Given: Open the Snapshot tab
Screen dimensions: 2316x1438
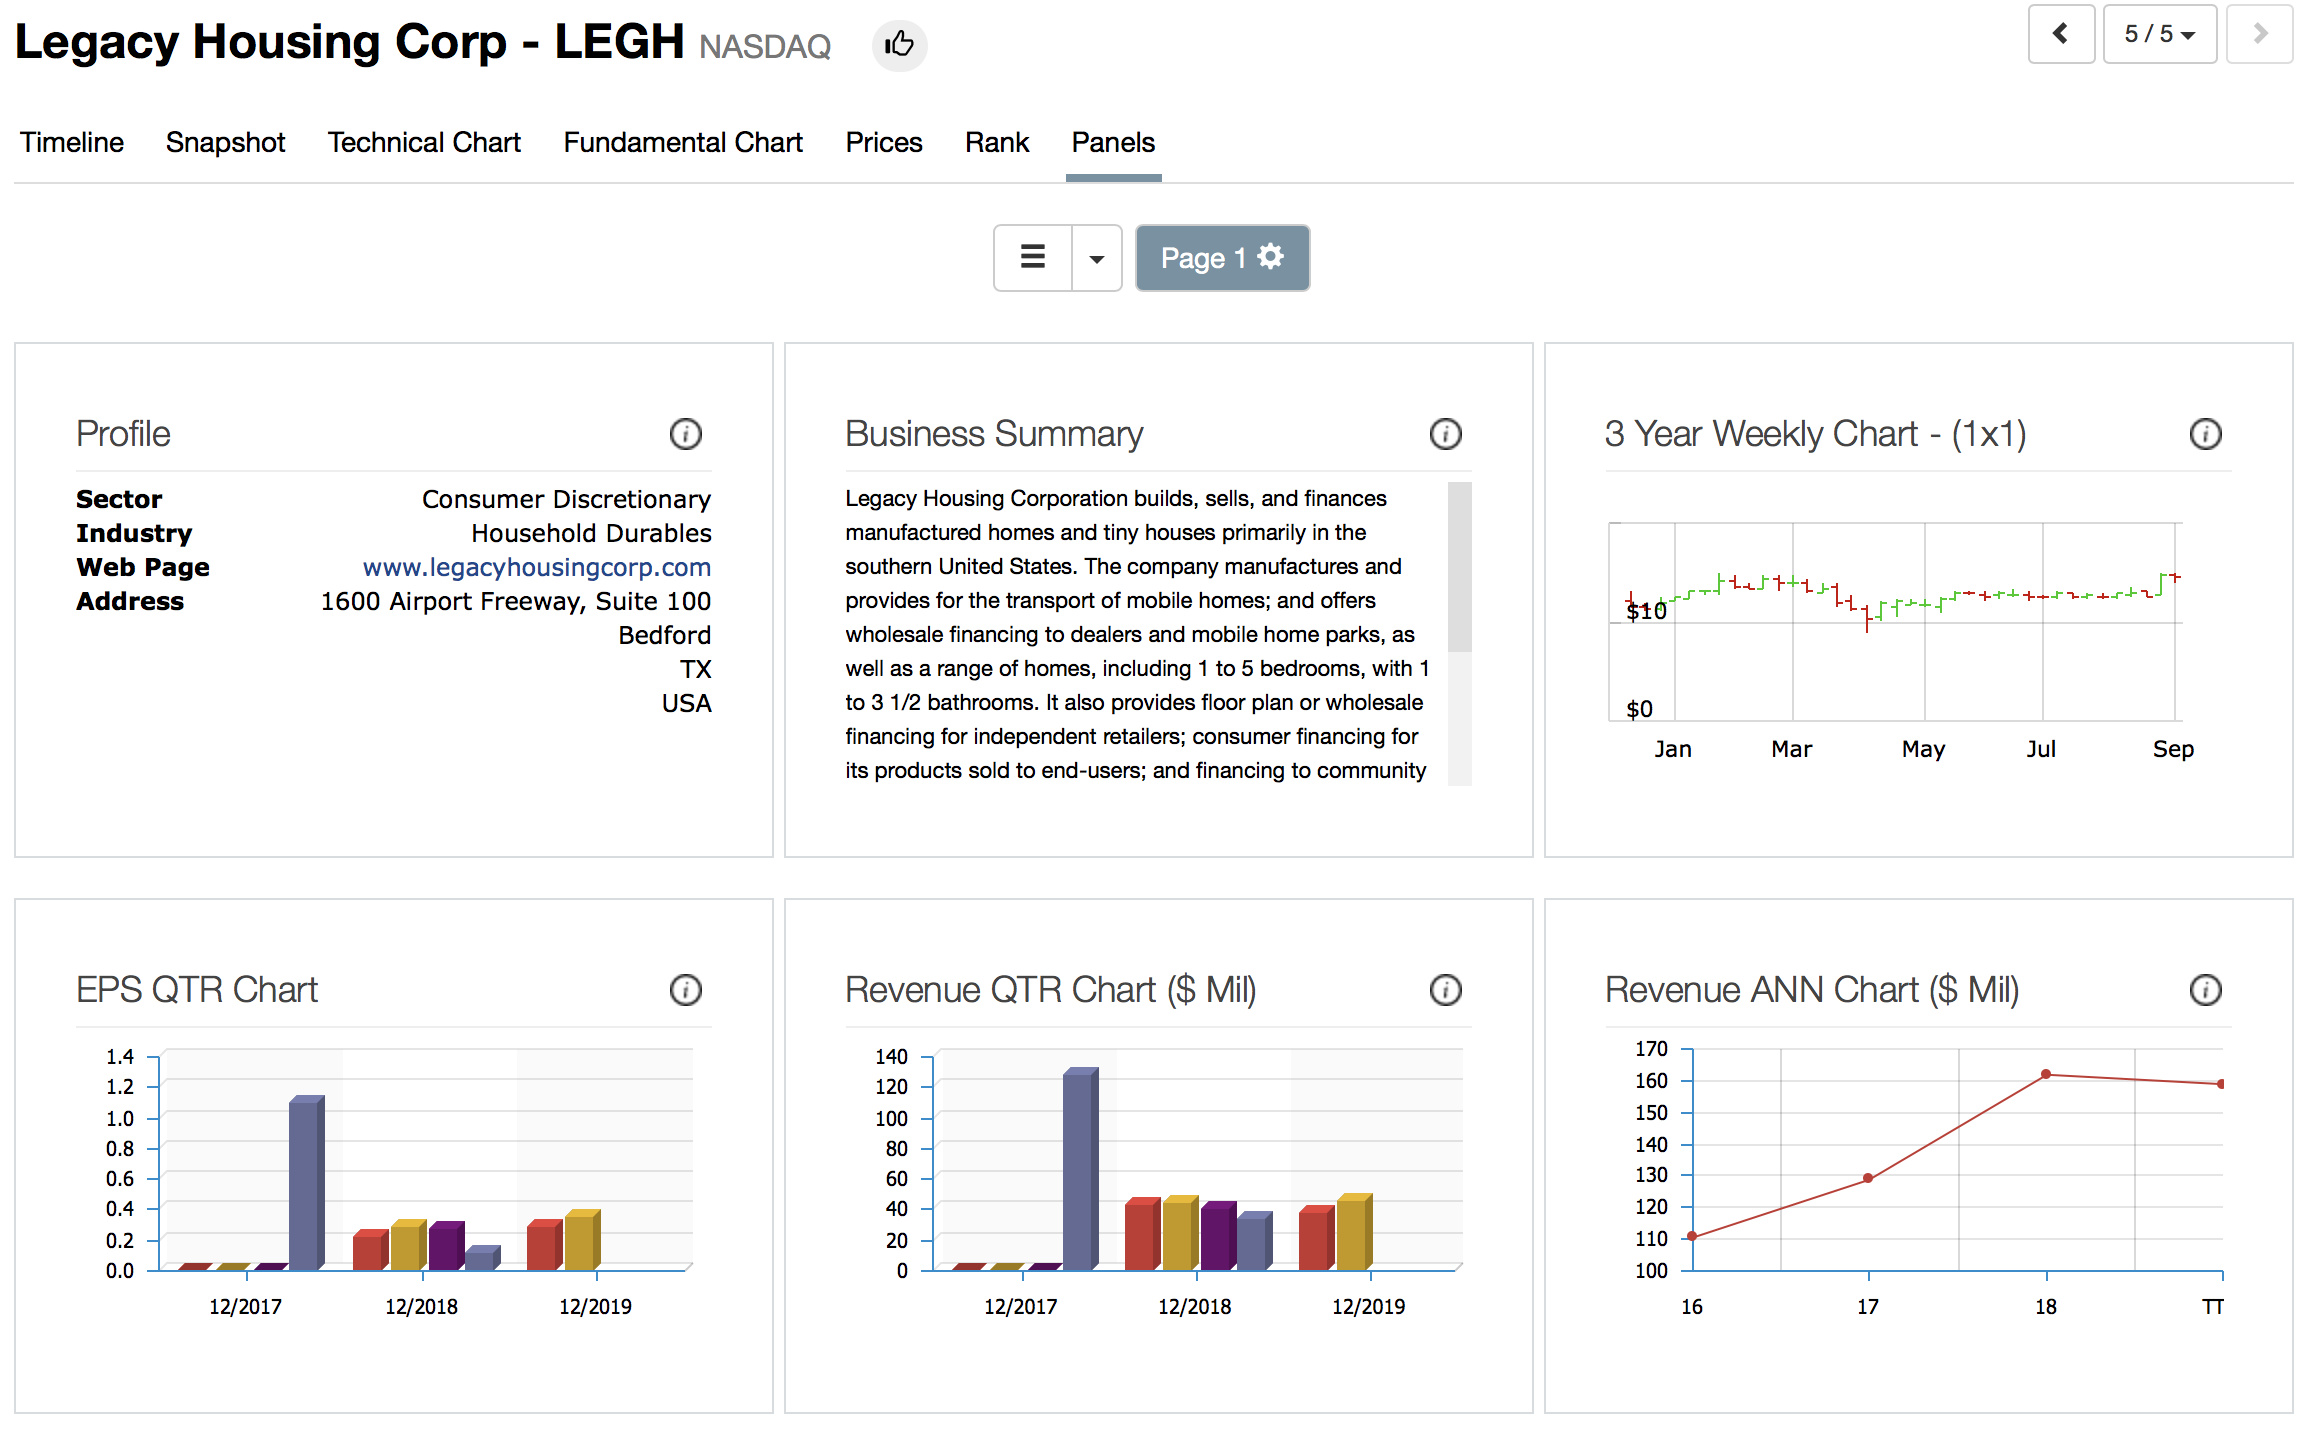Looking at the screenshot, I should [225, 142].
